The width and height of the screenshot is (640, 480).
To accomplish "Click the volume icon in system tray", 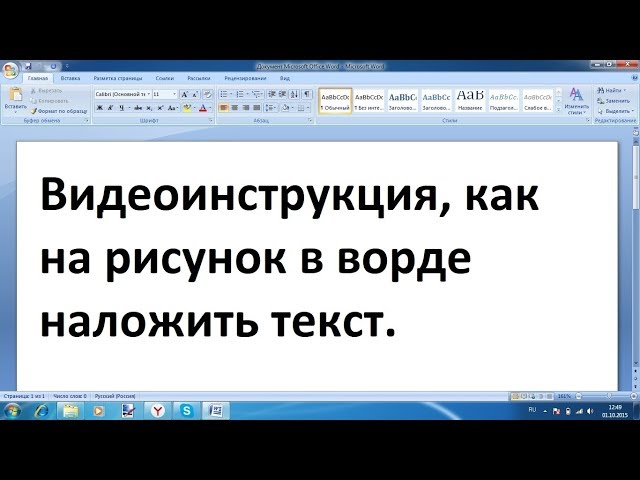I will coord(589,411).
